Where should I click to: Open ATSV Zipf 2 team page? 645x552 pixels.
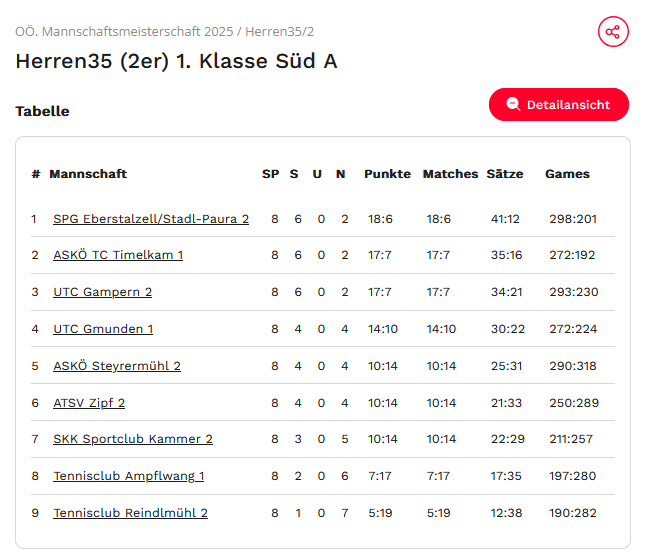pos(89,403)
